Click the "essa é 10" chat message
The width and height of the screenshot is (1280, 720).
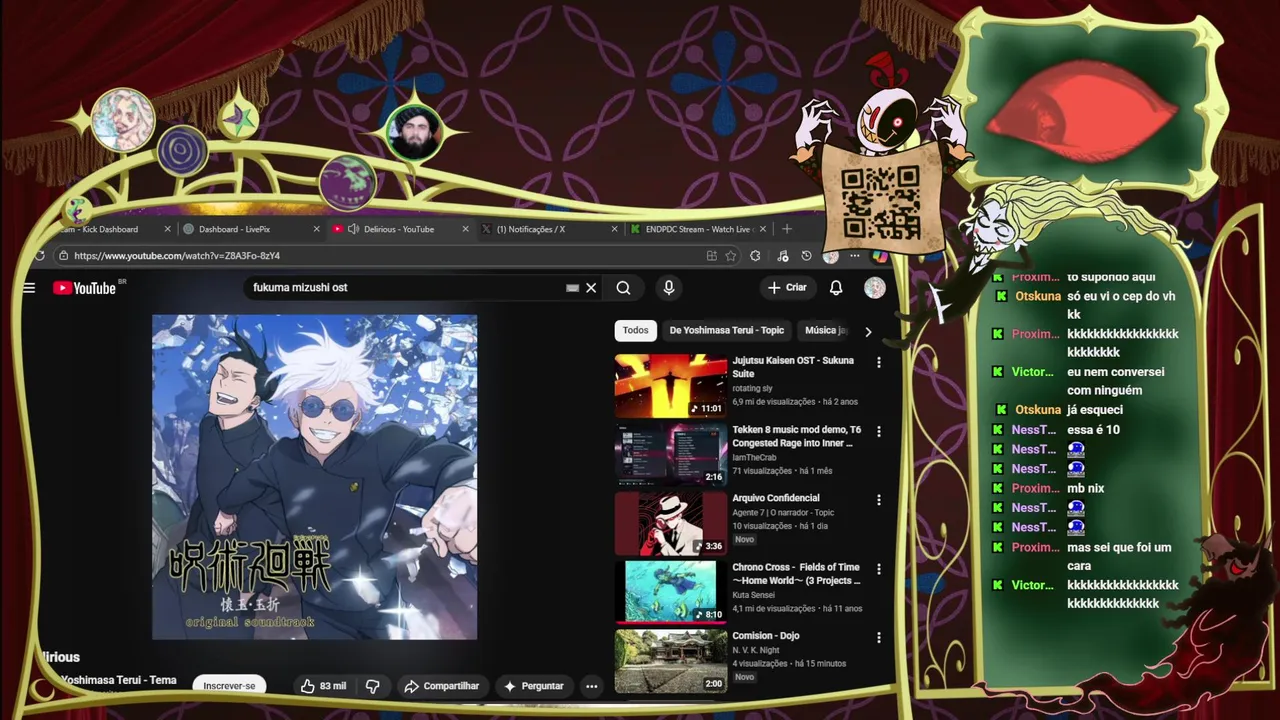pyautogui.click(x=1093, y=430)
